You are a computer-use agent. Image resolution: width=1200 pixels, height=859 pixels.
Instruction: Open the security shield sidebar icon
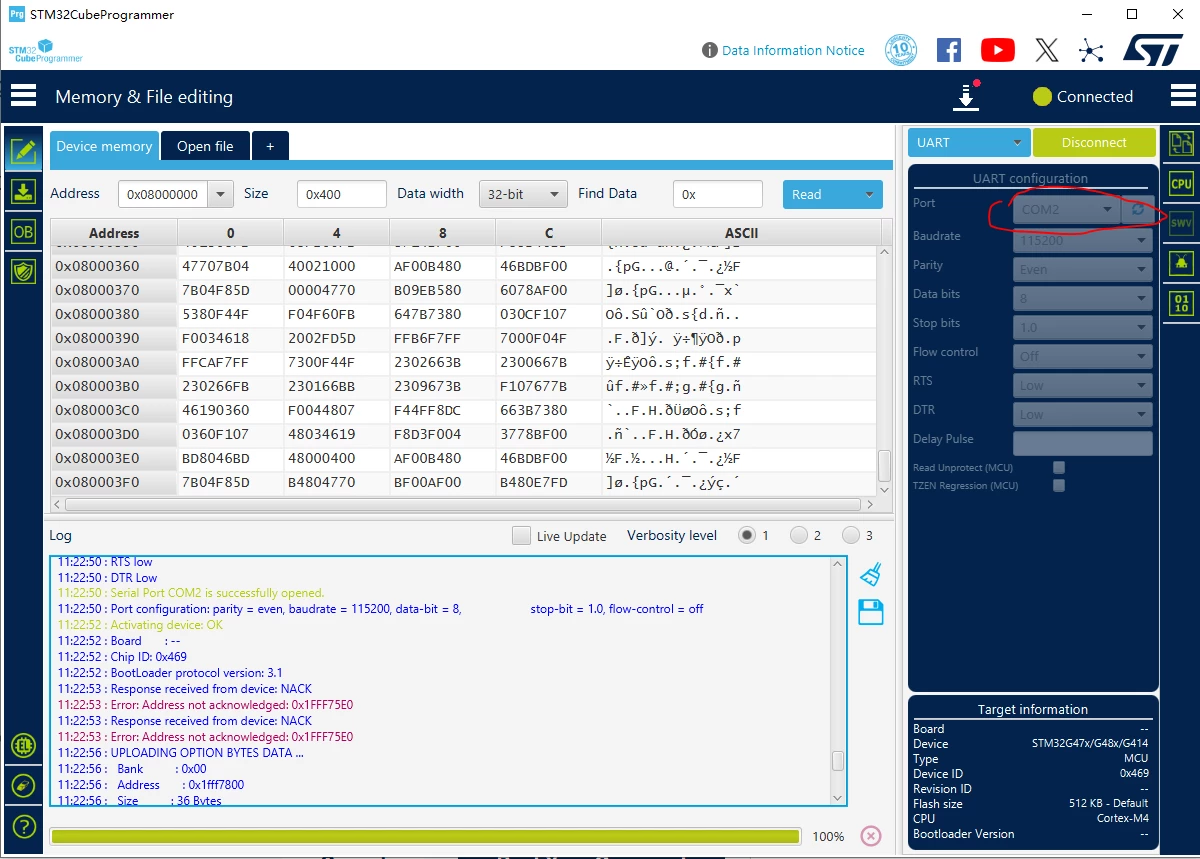pyautogui.click(x=23, y=270)
